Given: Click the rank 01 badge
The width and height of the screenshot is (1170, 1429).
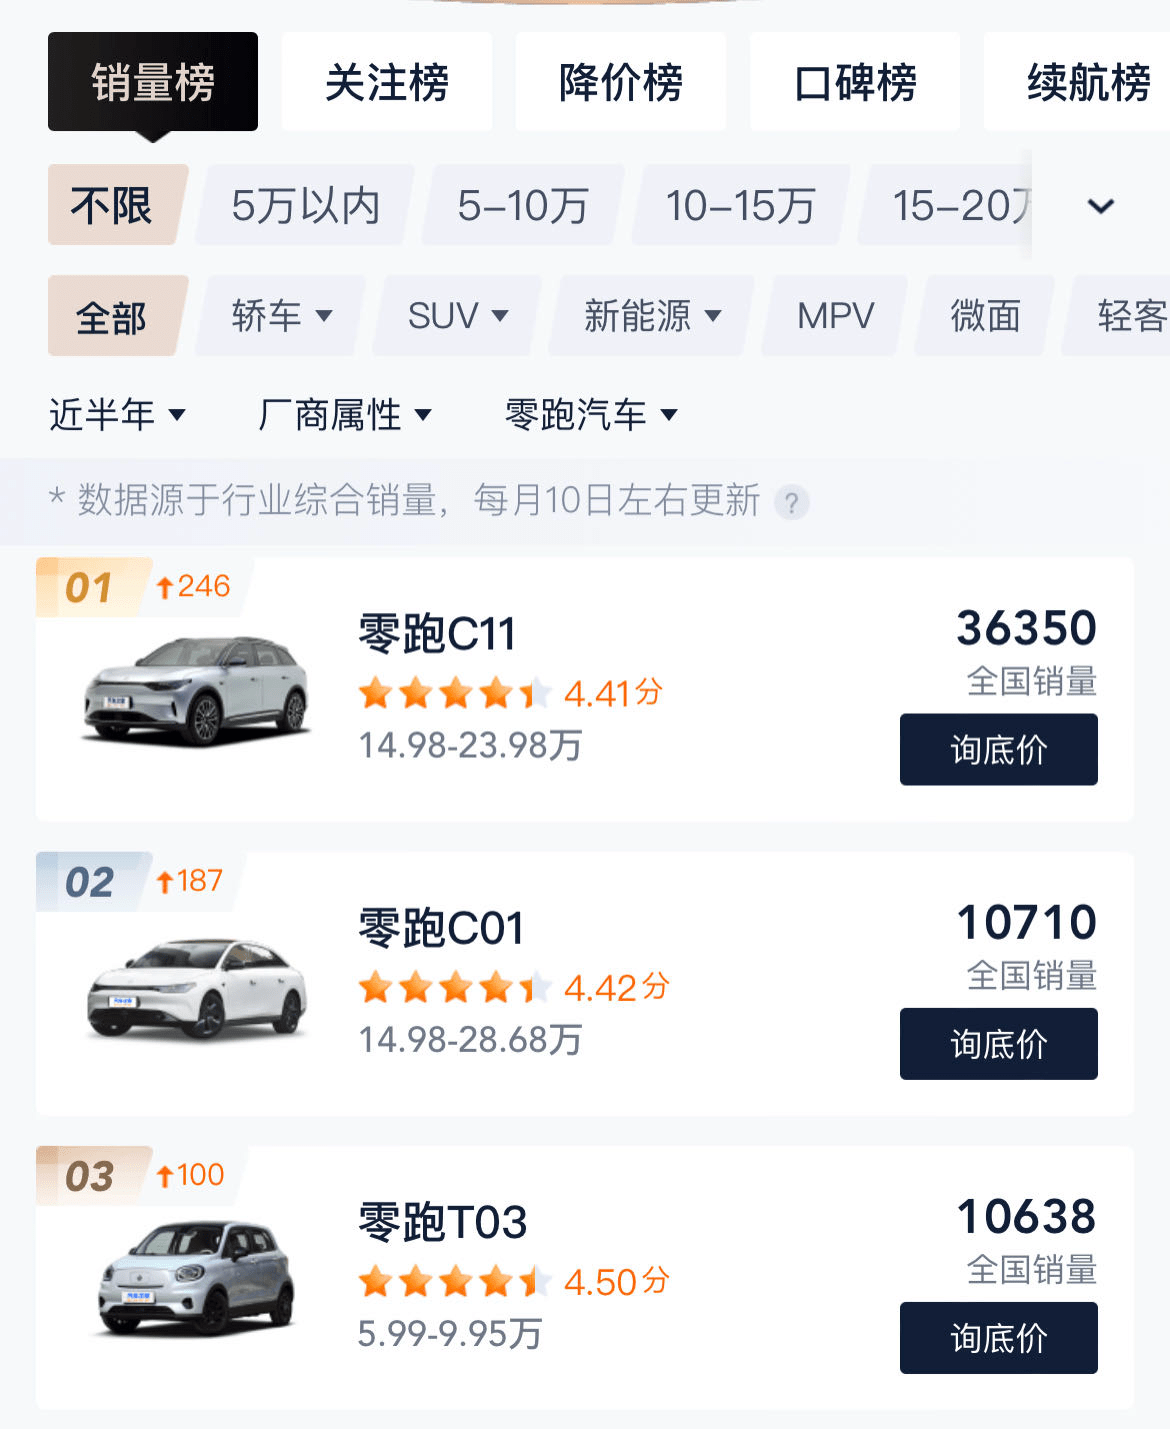Looking at the screenshot, I should click(x=90, y=587).
